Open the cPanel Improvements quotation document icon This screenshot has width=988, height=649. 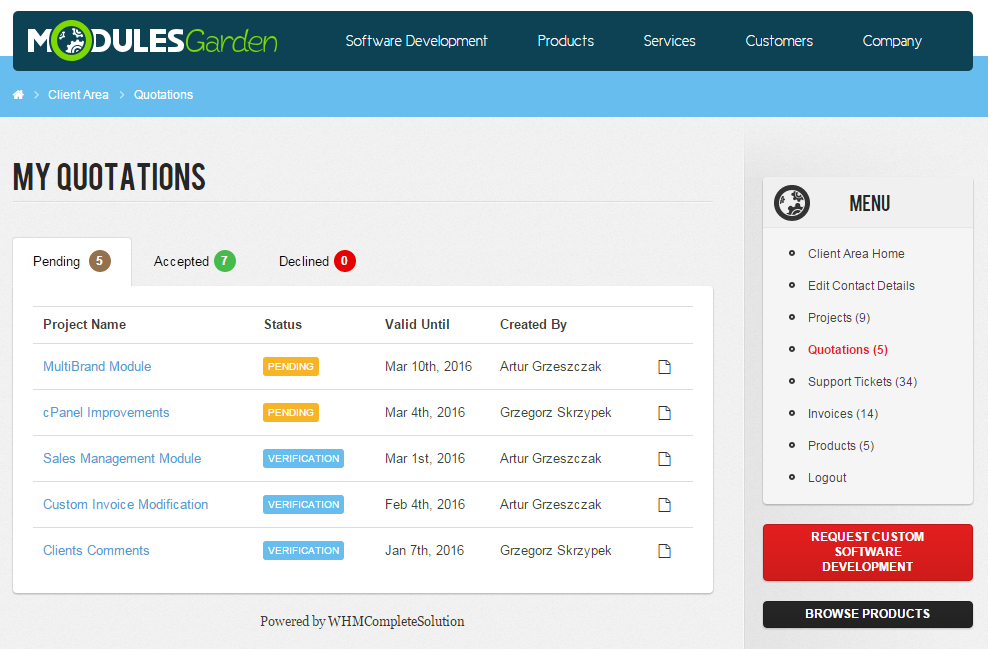pos(664,413)
